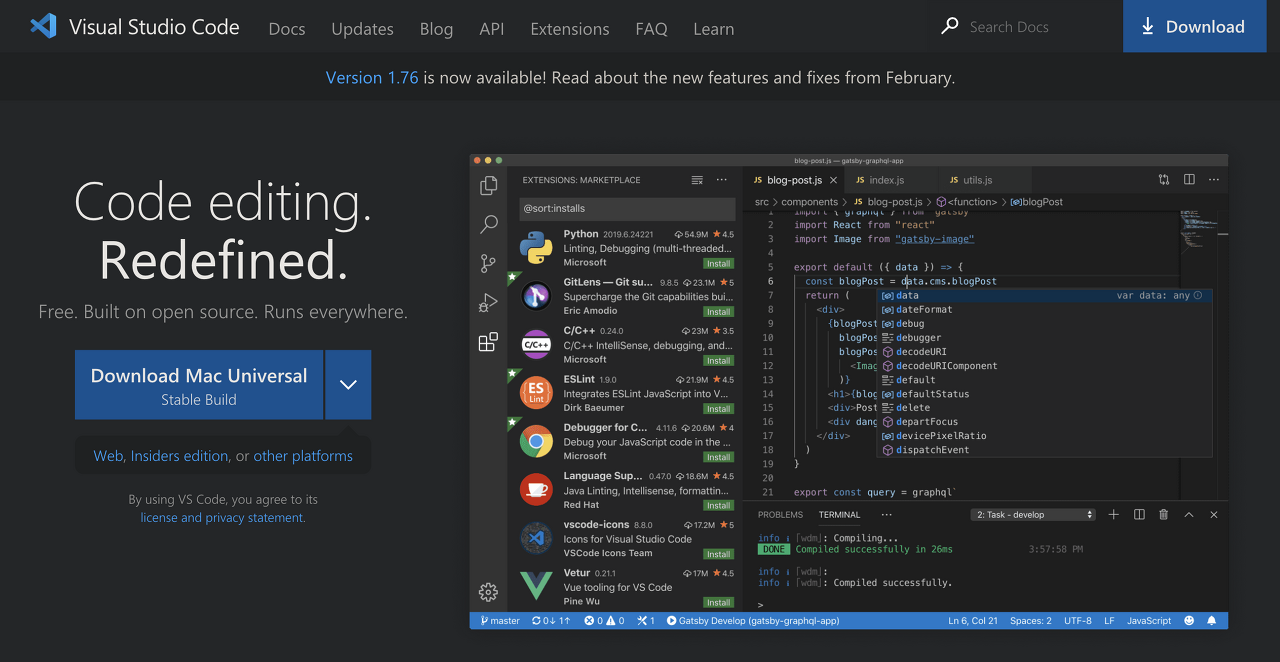
Task: Click 'Spaces: 2' in status bar
Action: click(x=1030, y=621)
